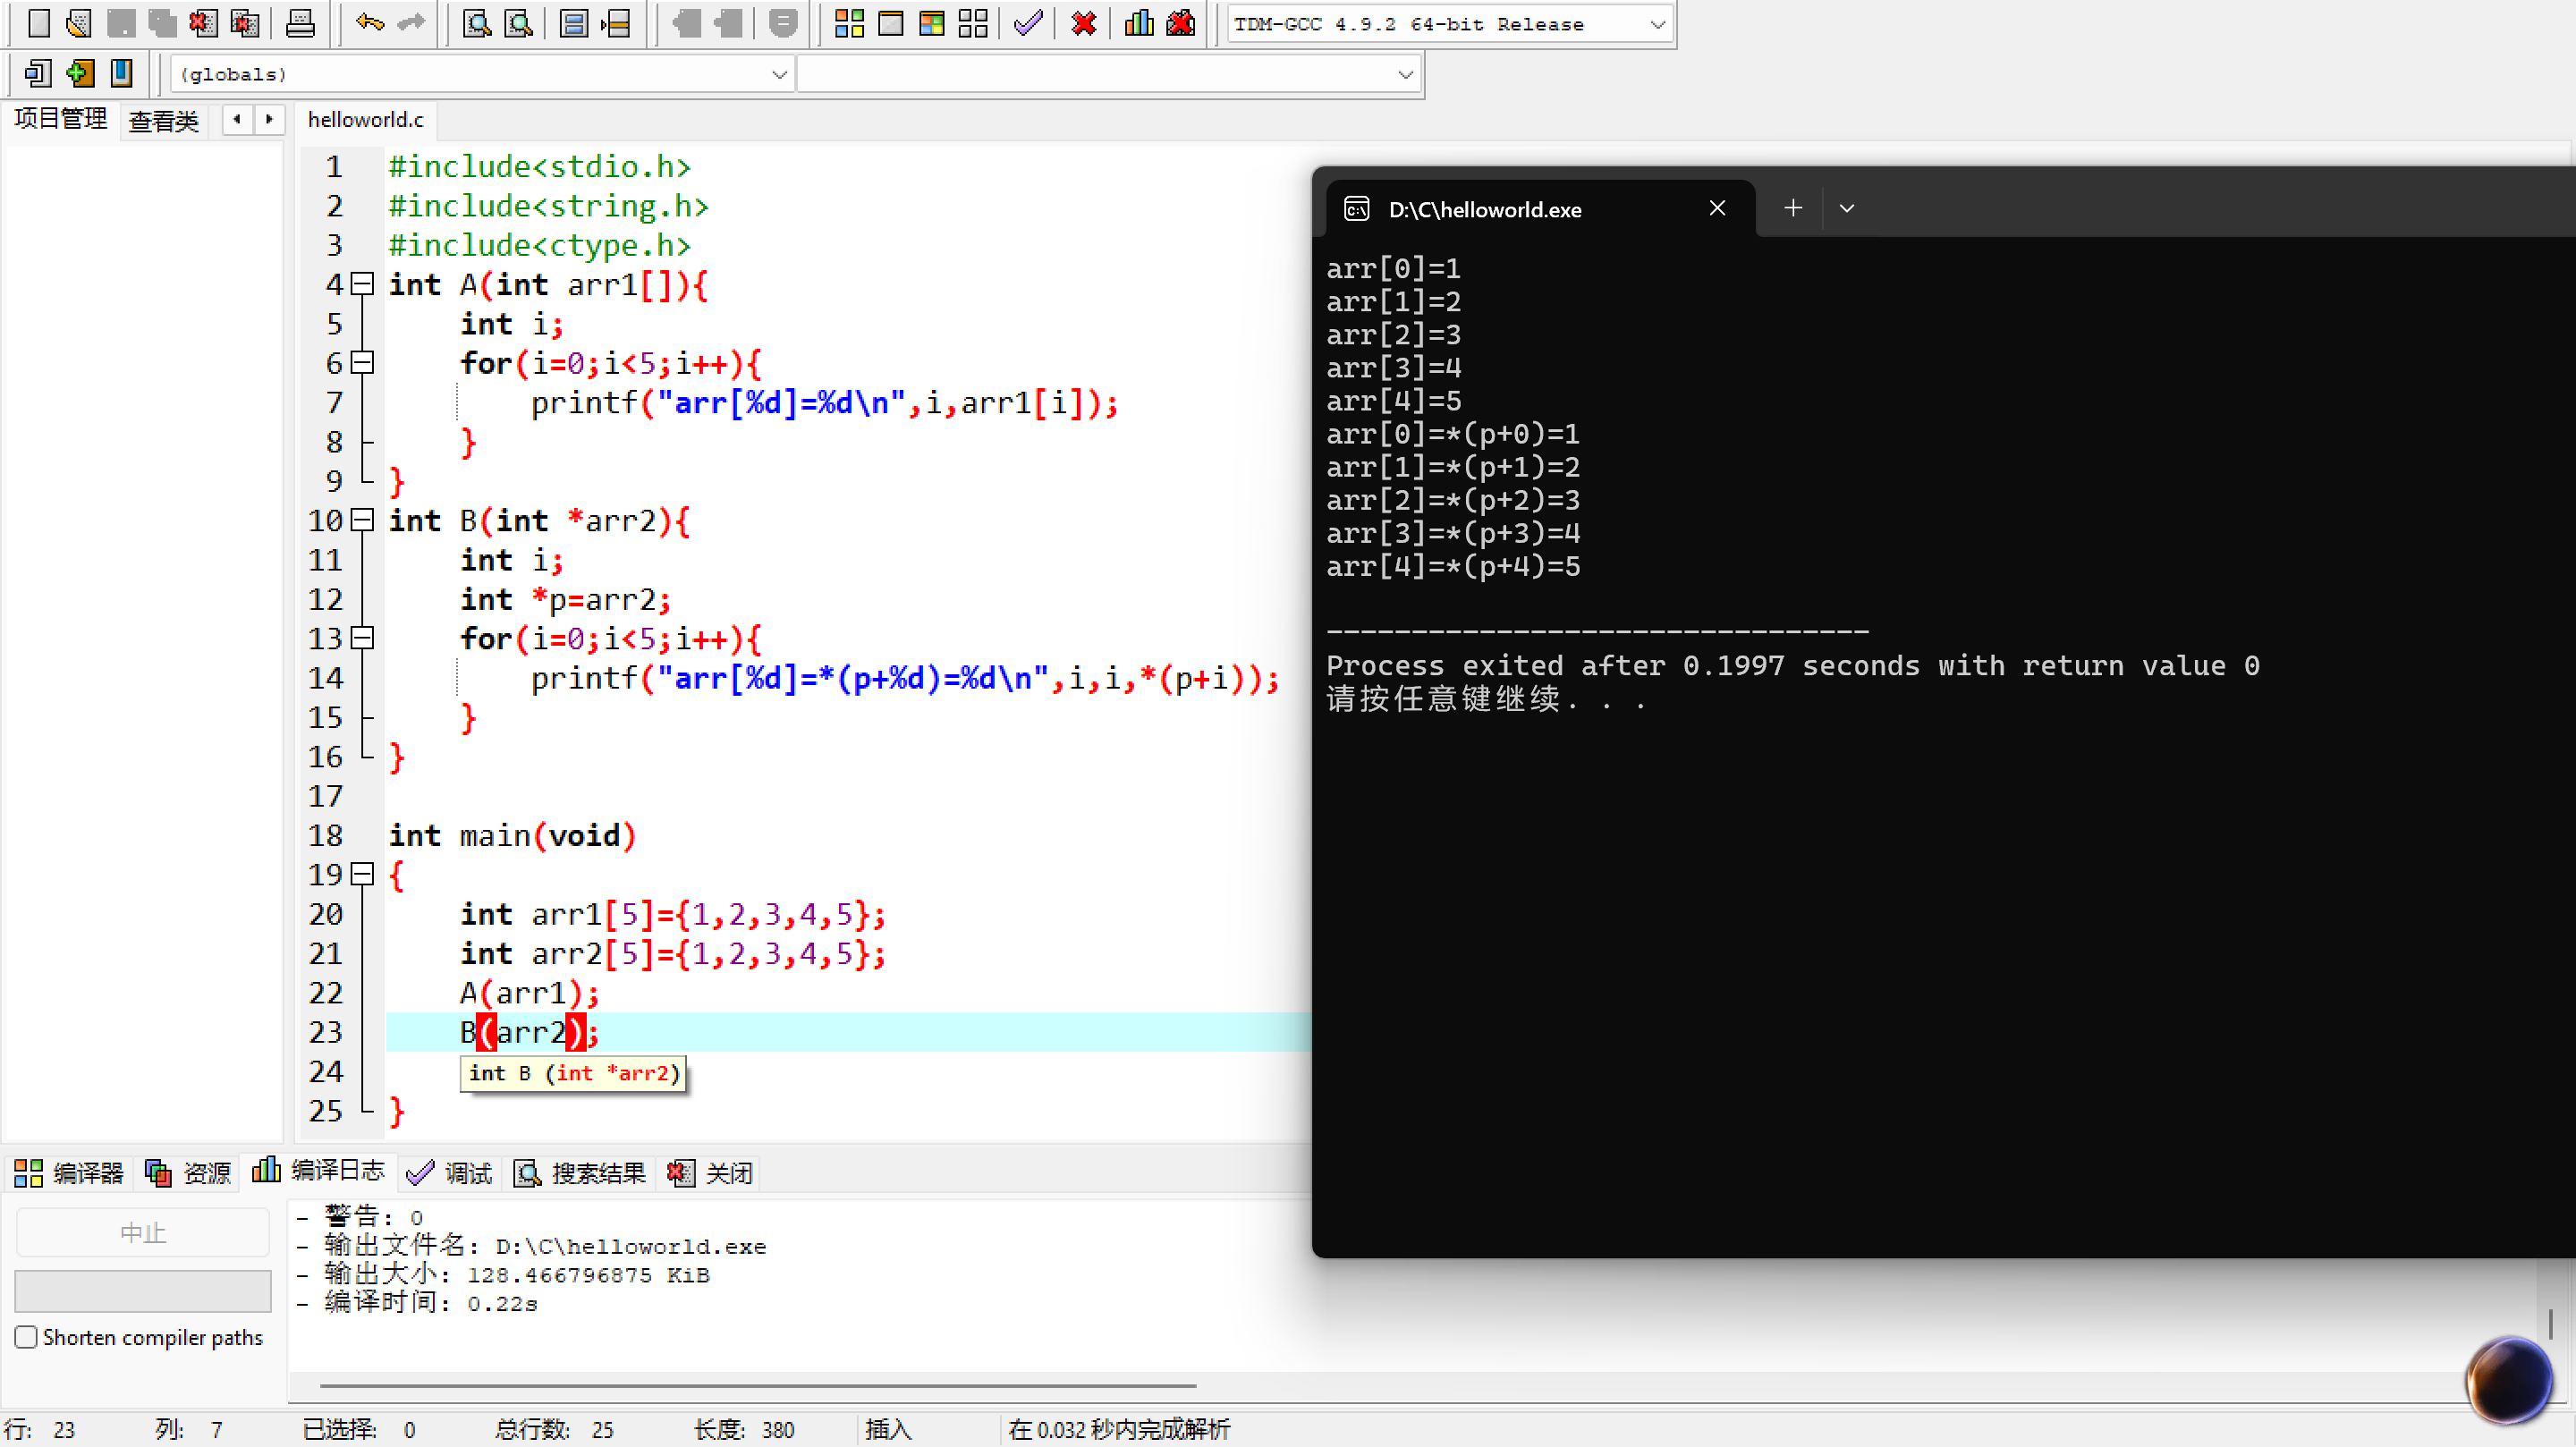Collapse the for loop fold at line 13
Screen dimensions: 2576x1447
363,638
